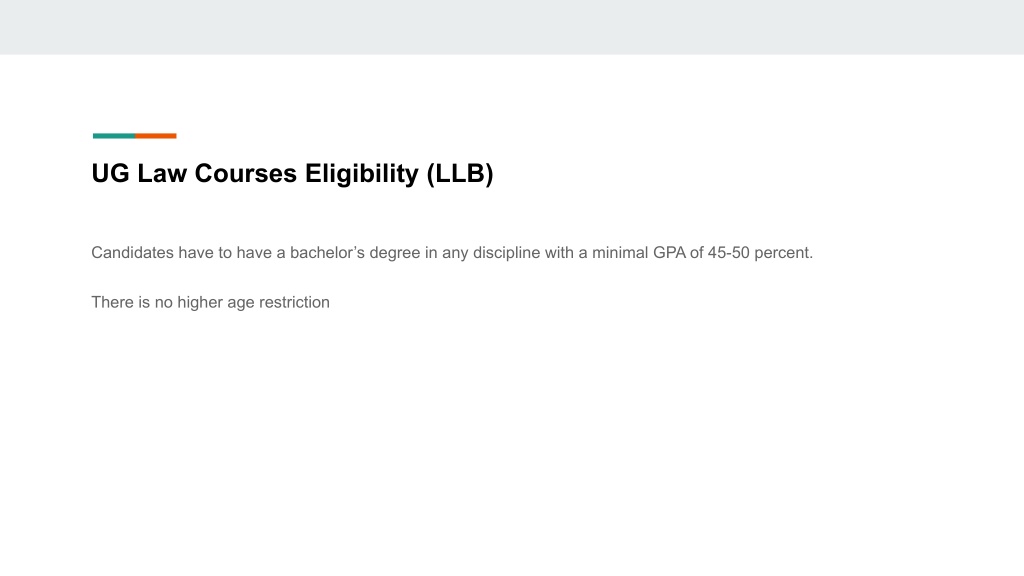The width and height of the screenshot is (1024, 576).
Task: Click the word 'percent.' ending the first paragraph
Action: click(x=784, y=253)
